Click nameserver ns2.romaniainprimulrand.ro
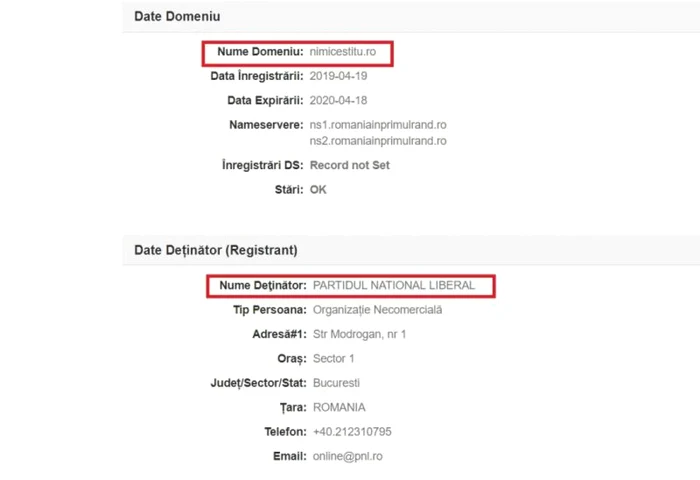This screenshot has width=700, height=480. tap(378, 141)
